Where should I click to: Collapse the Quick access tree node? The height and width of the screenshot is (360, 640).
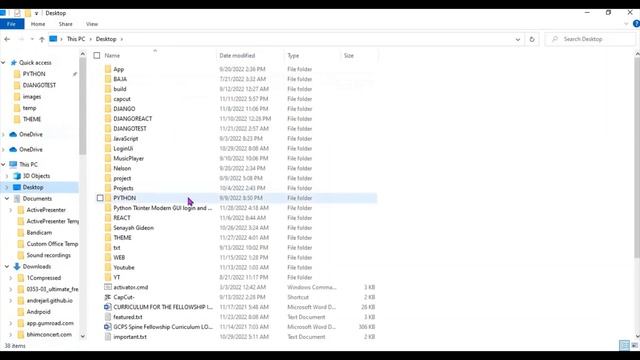[x=3, y=63]
